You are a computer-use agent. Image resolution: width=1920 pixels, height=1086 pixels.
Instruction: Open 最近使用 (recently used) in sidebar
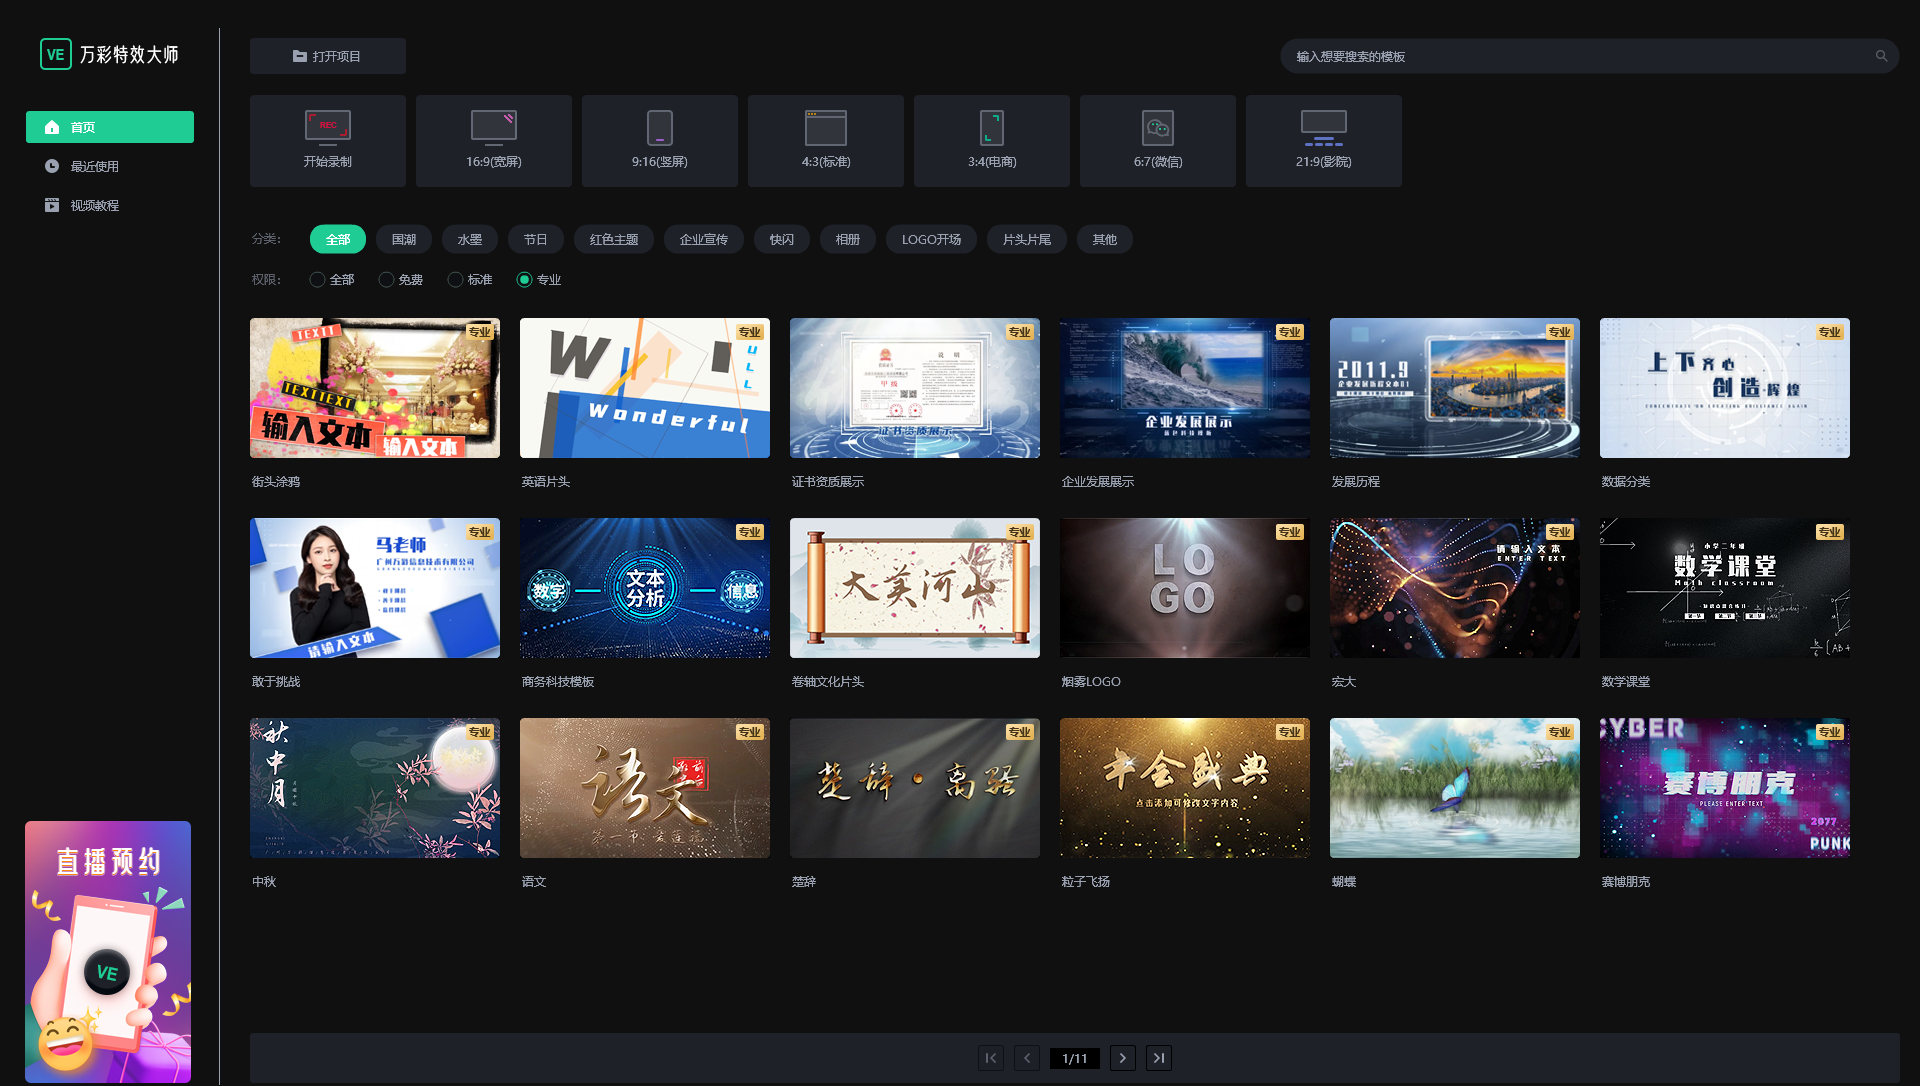94,167
